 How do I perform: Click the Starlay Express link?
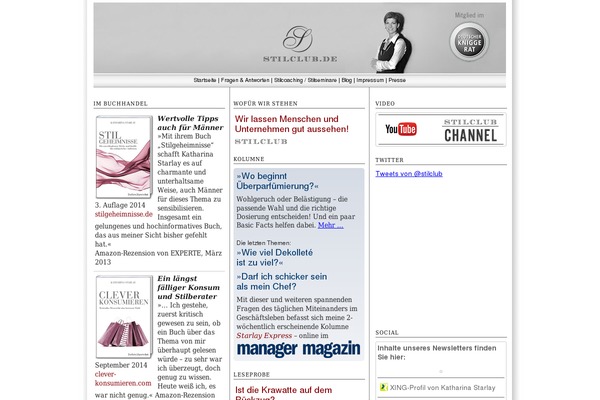pyautogui.click(x=264, y=336)
